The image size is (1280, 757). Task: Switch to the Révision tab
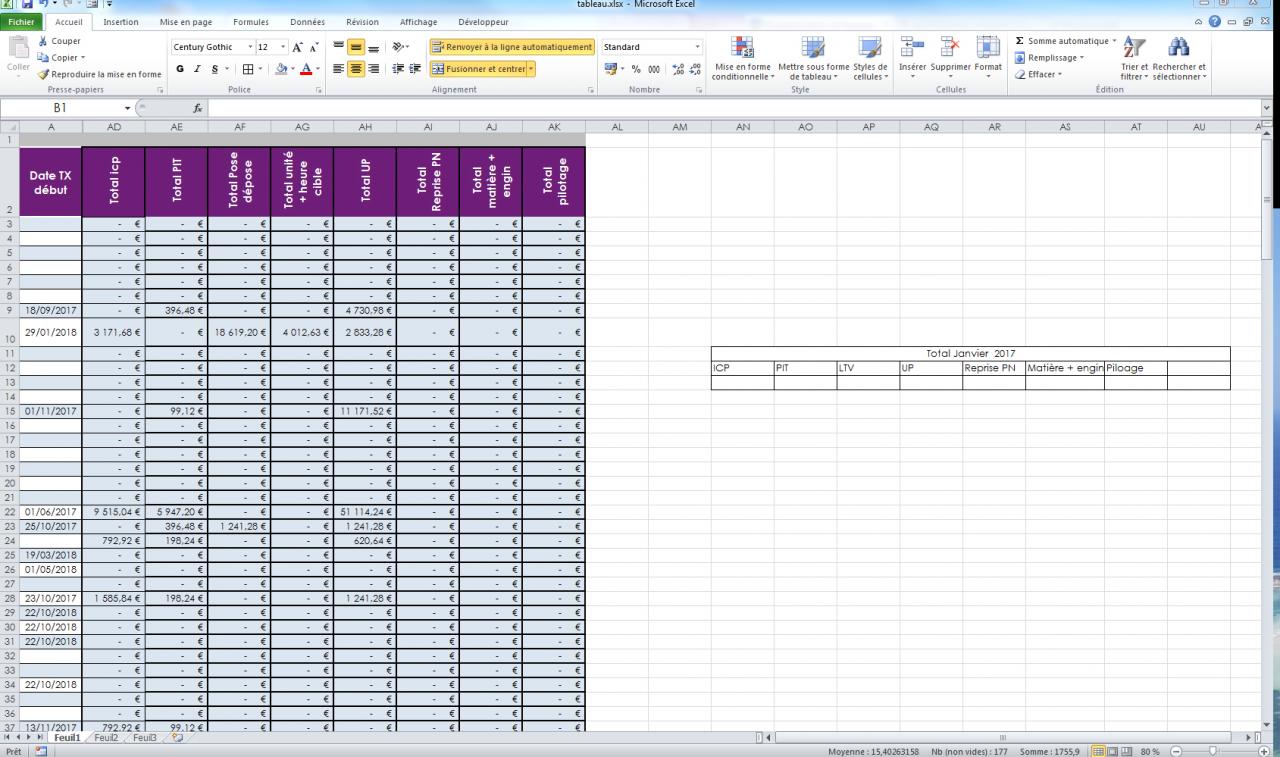pos(362,22)
